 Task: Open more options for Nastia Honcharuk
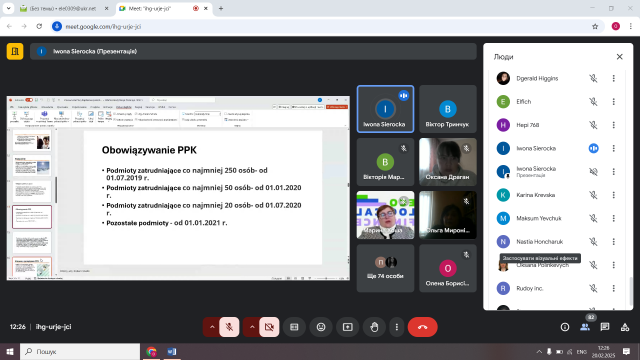(613, 242)
